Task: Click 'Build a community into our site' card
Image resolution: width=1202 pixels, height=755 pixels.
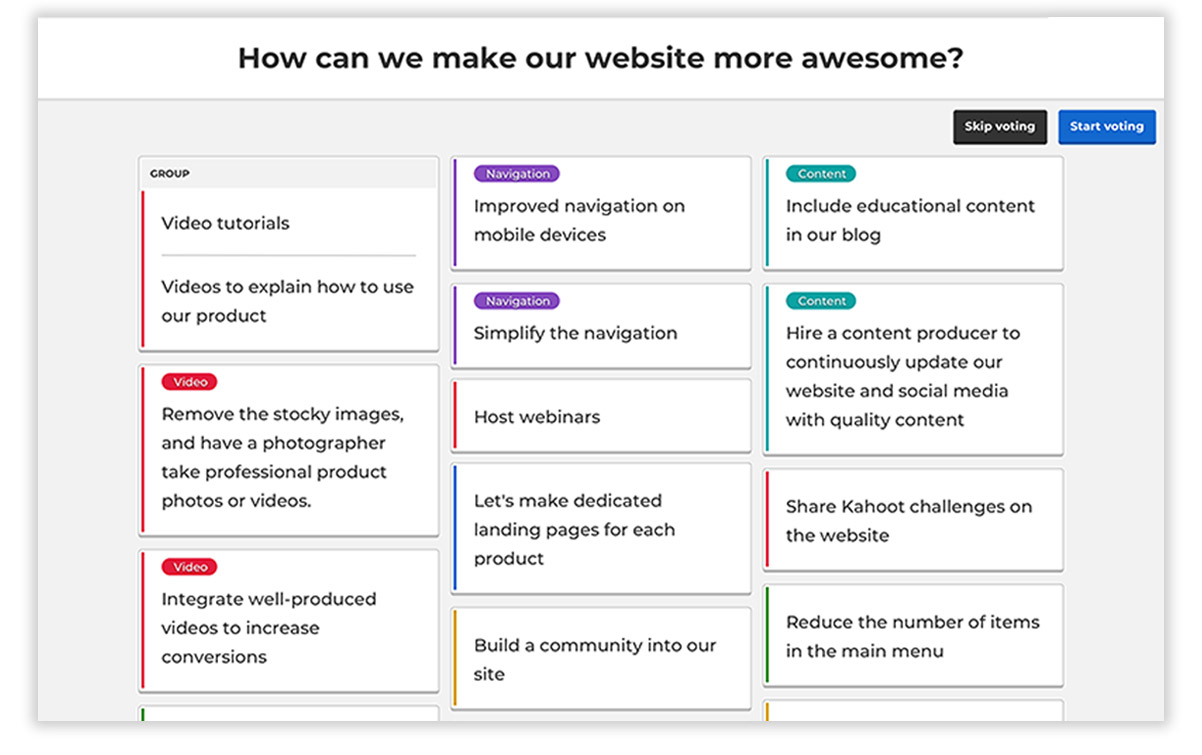Action: click(x=600, y=659)
